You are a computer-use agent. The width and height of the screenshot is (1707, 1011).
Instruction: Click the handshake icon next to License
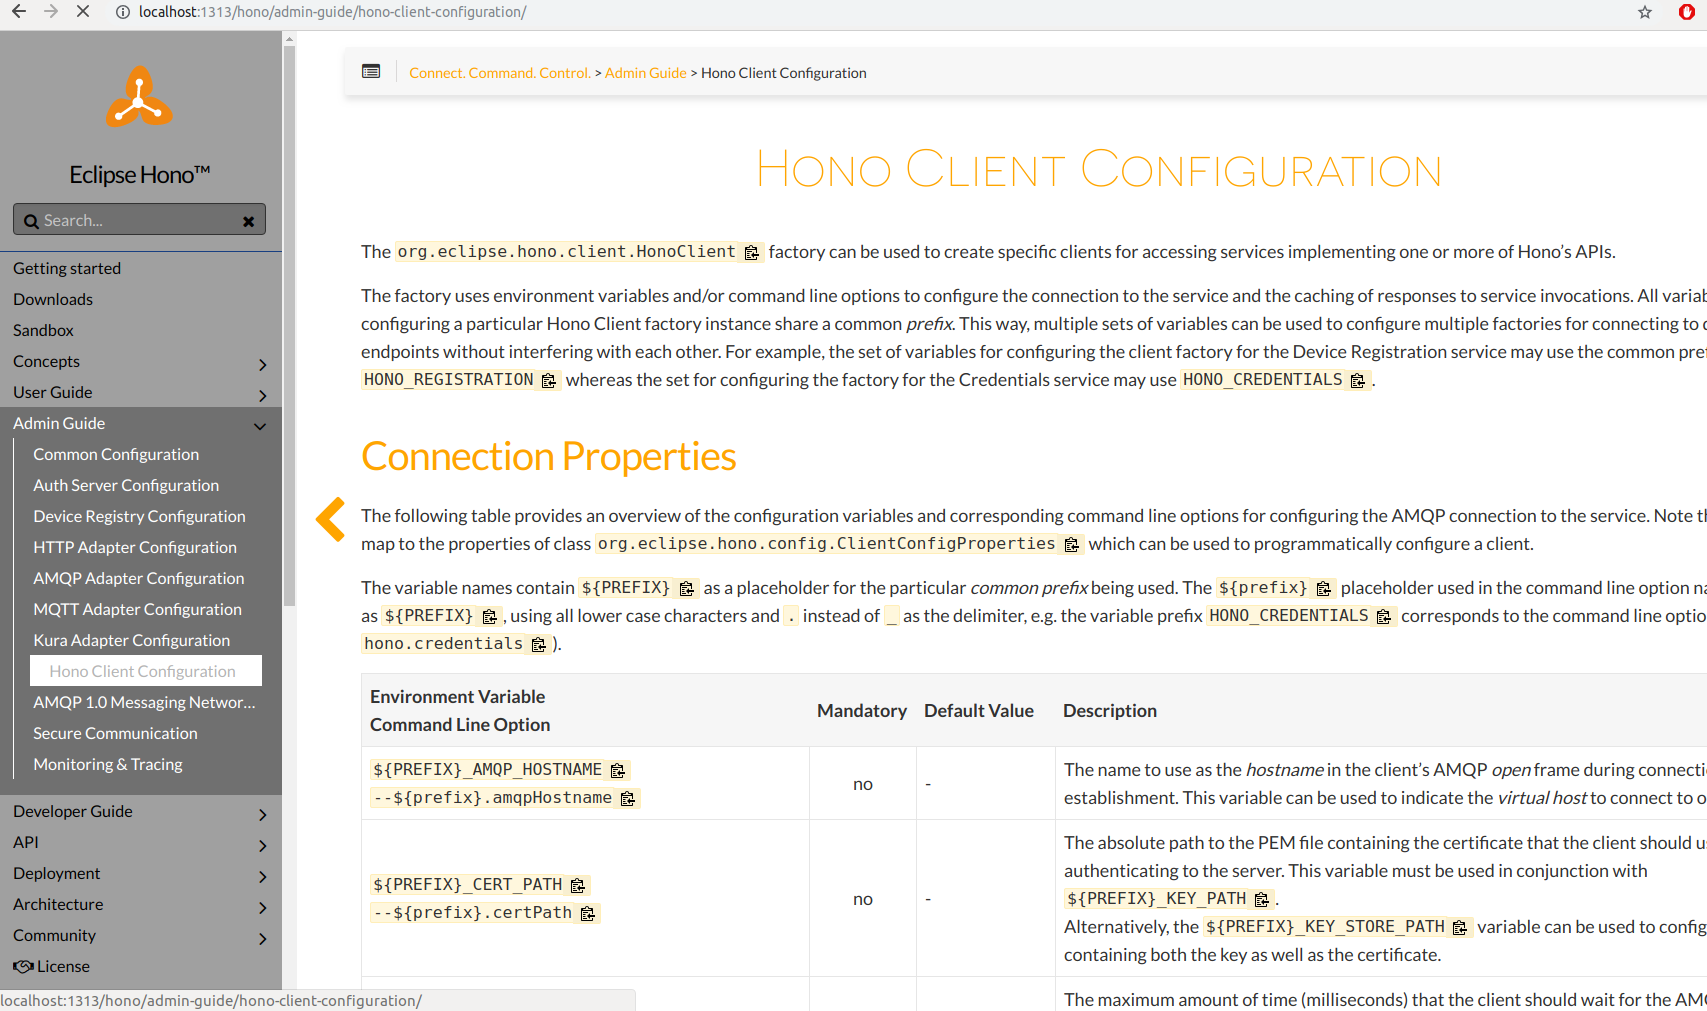coord(22,966)
